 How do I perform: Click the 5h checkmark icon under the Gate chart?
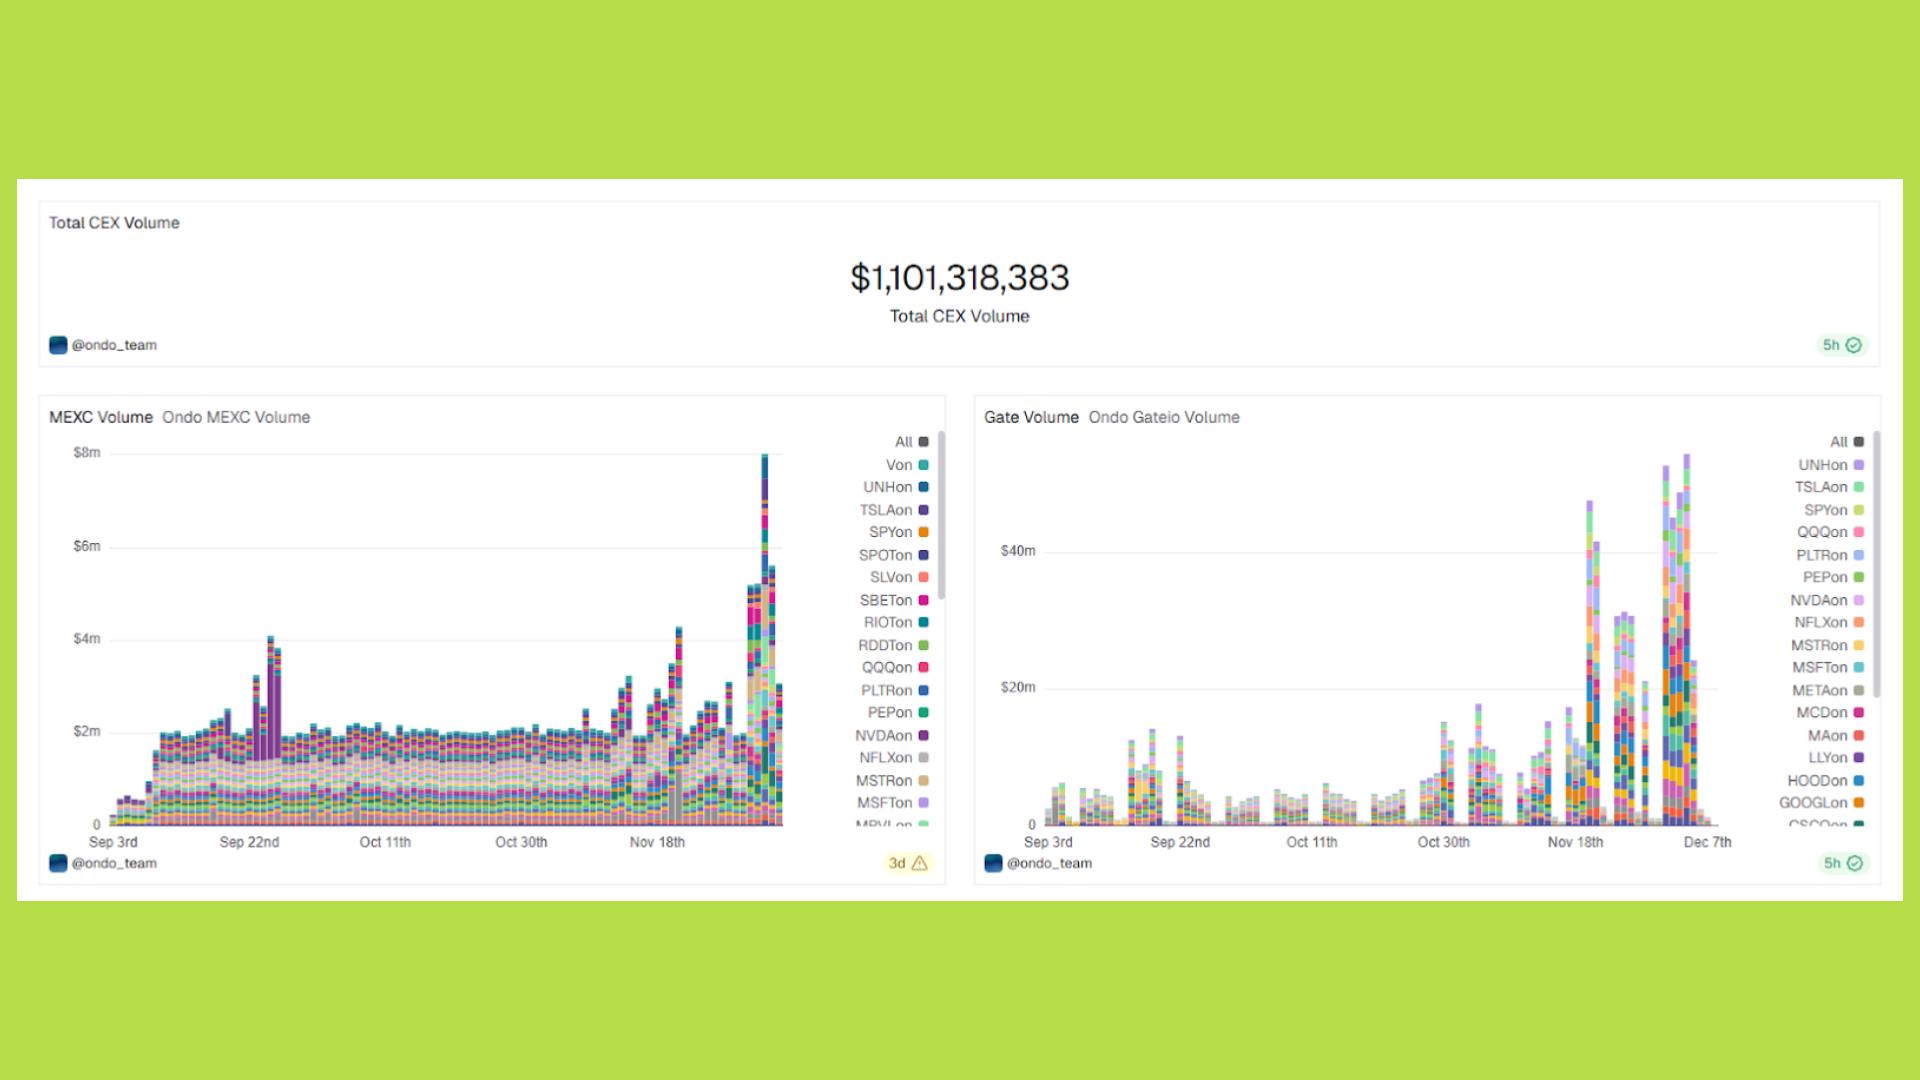point(1854,863)
